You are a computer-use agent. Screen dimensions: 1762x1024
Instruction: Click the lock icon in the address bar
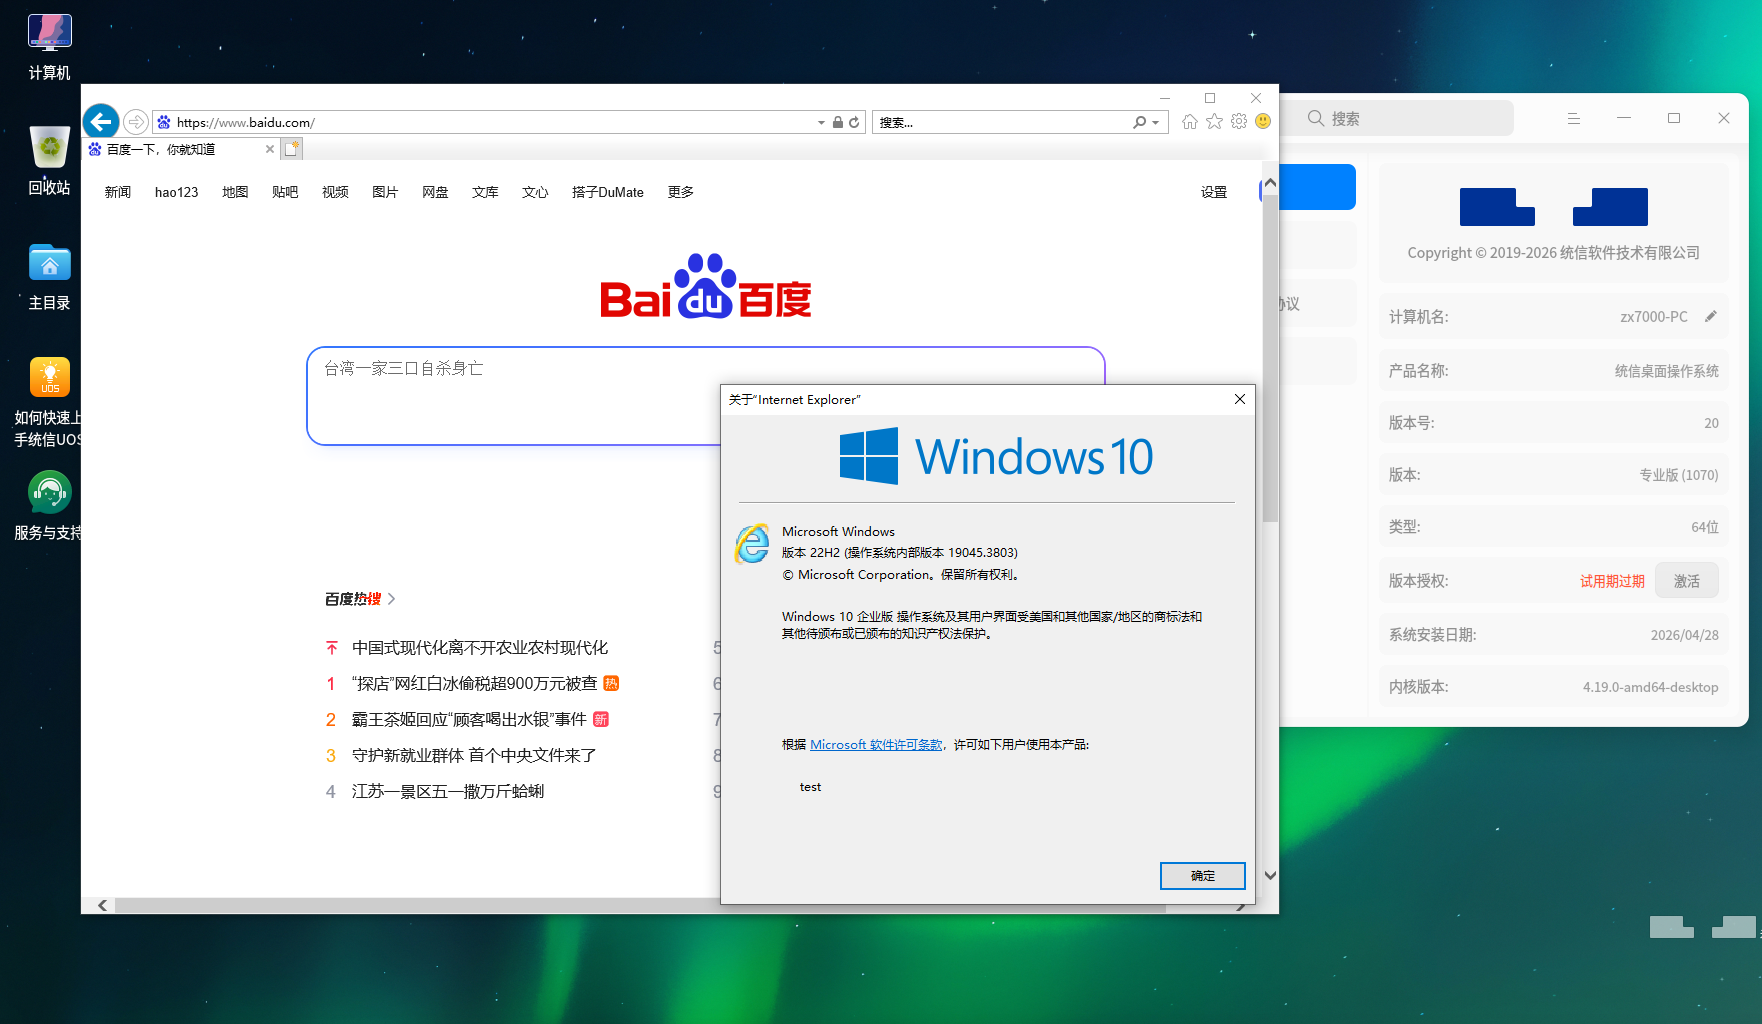(x=837, y=121)
